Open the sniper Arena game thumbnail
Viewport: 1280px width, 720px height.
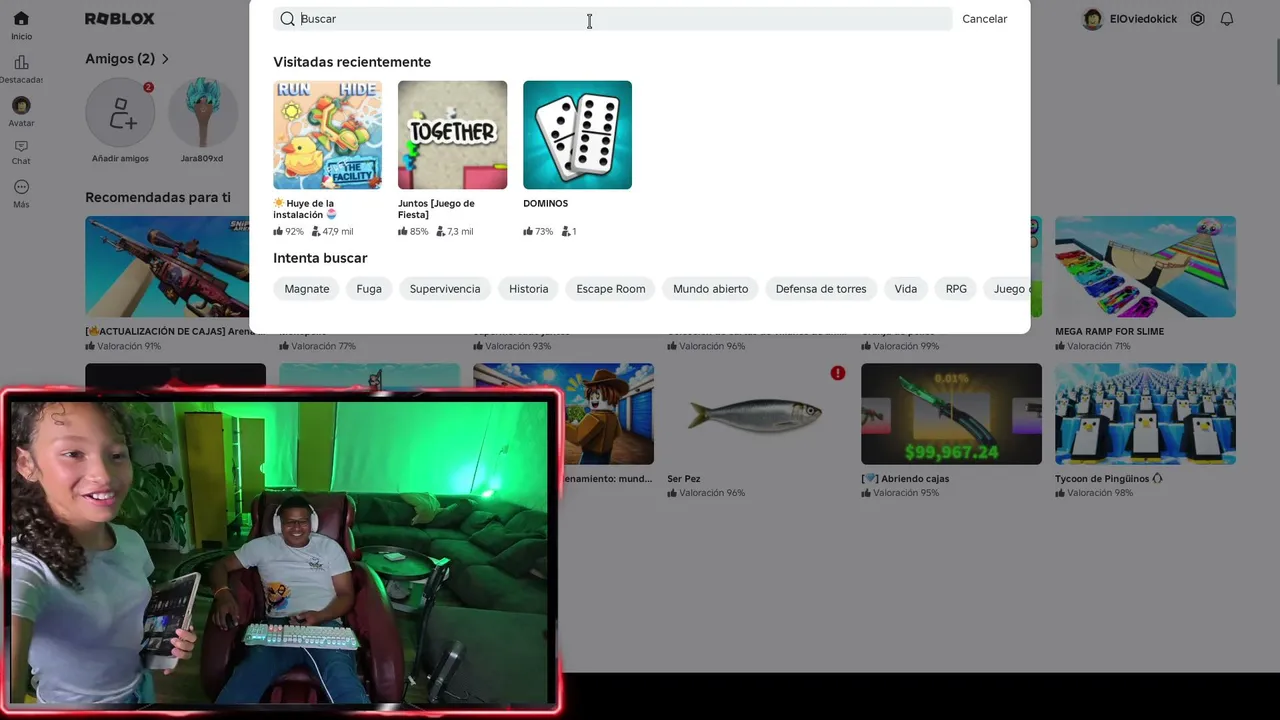point(167,267)
